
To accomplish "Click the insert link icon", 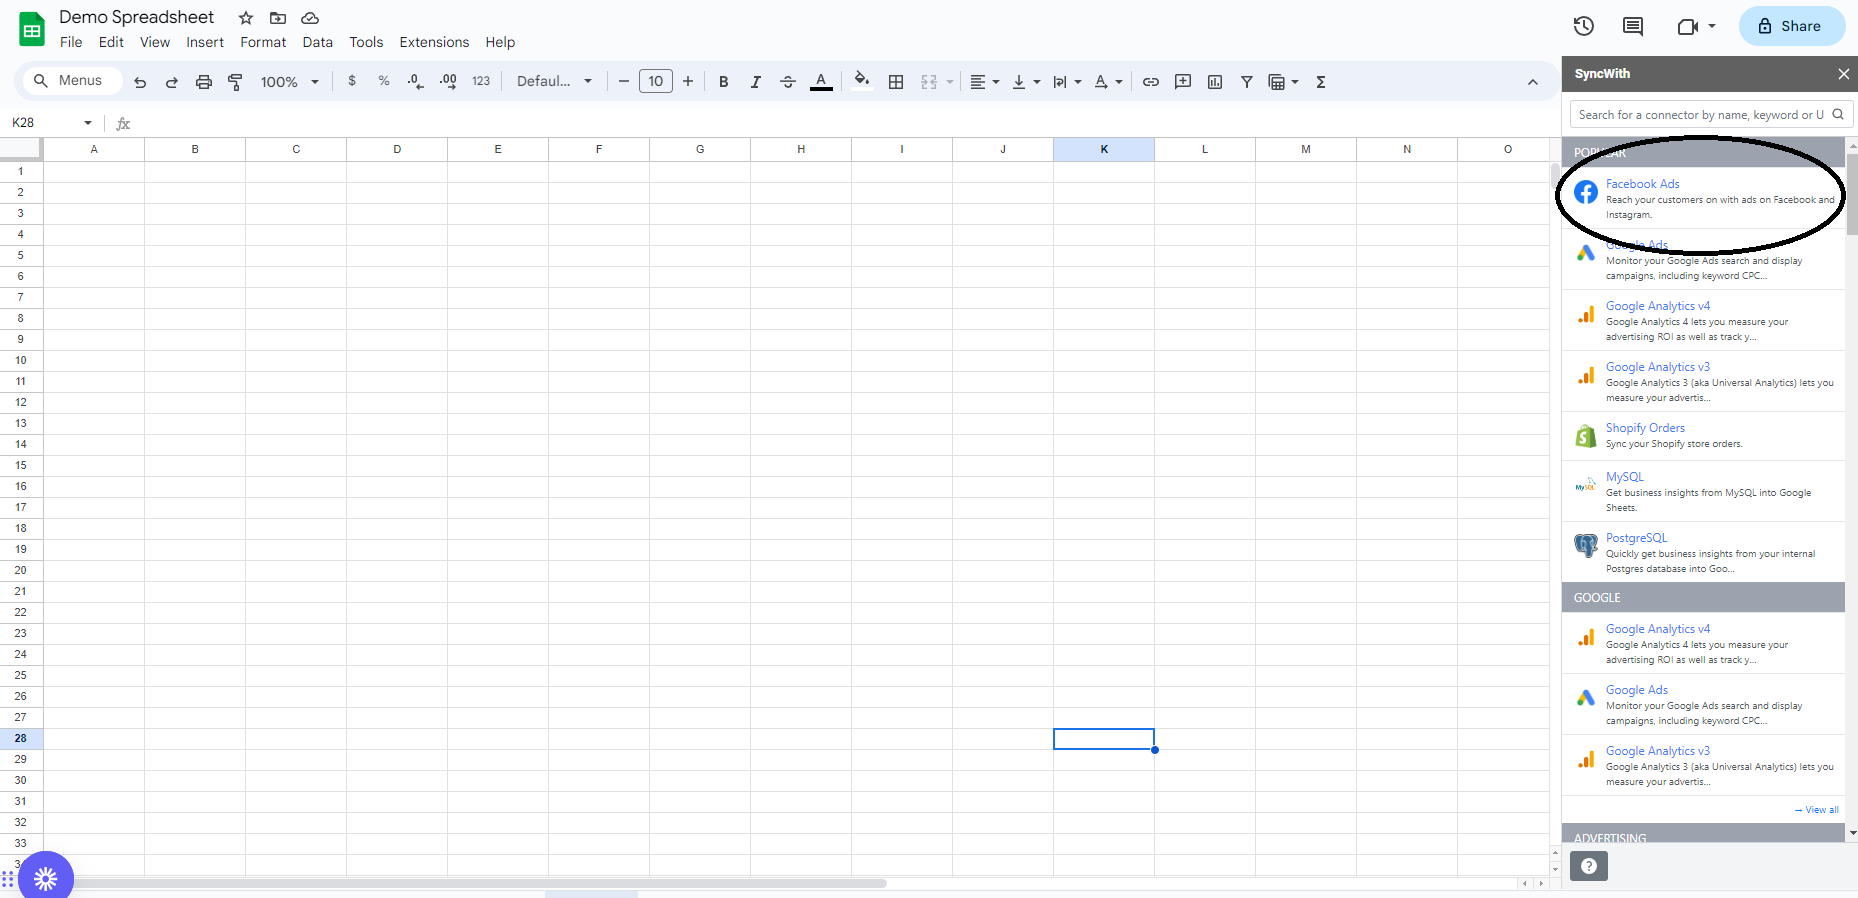I will (x=1151, y=82).
